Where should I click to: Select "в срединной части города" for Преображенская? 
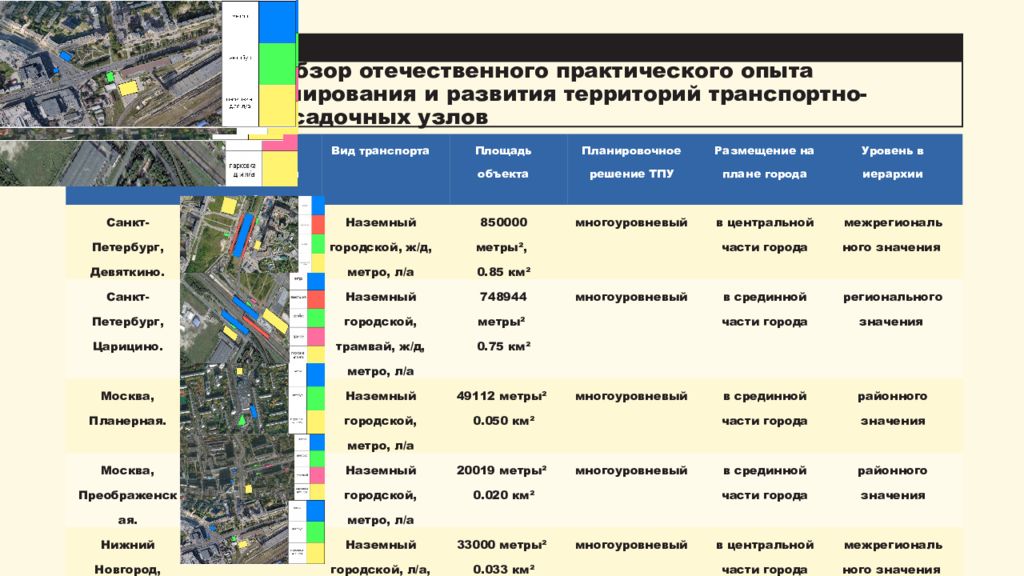pos(764,483)
